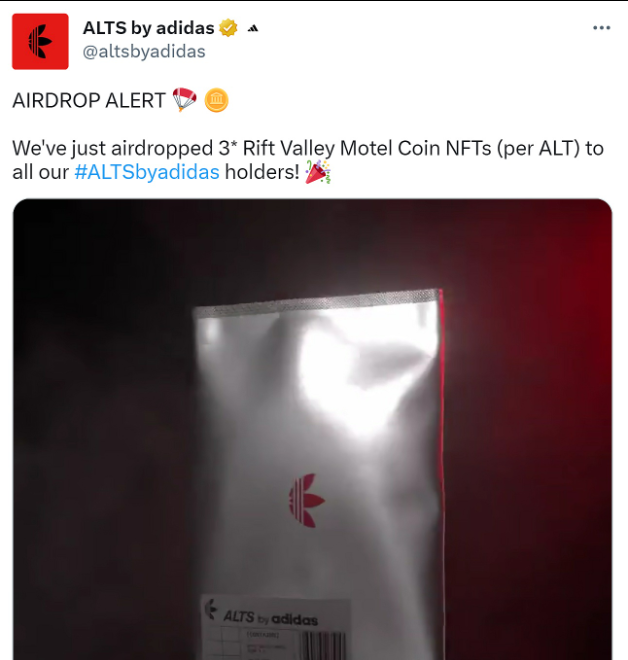Image resolution: width=628 pixels, height=660 pixels.
Task: Click the small adidas affiliate badge
Action: pyautogui.click(x=253, y=29)
